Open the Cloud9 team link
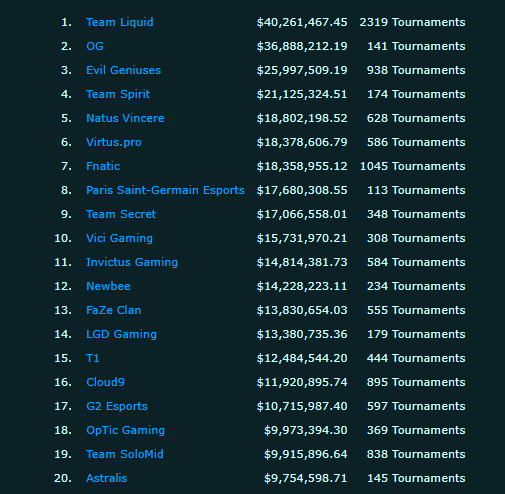The image size is (505, 494). coord(105,382)
